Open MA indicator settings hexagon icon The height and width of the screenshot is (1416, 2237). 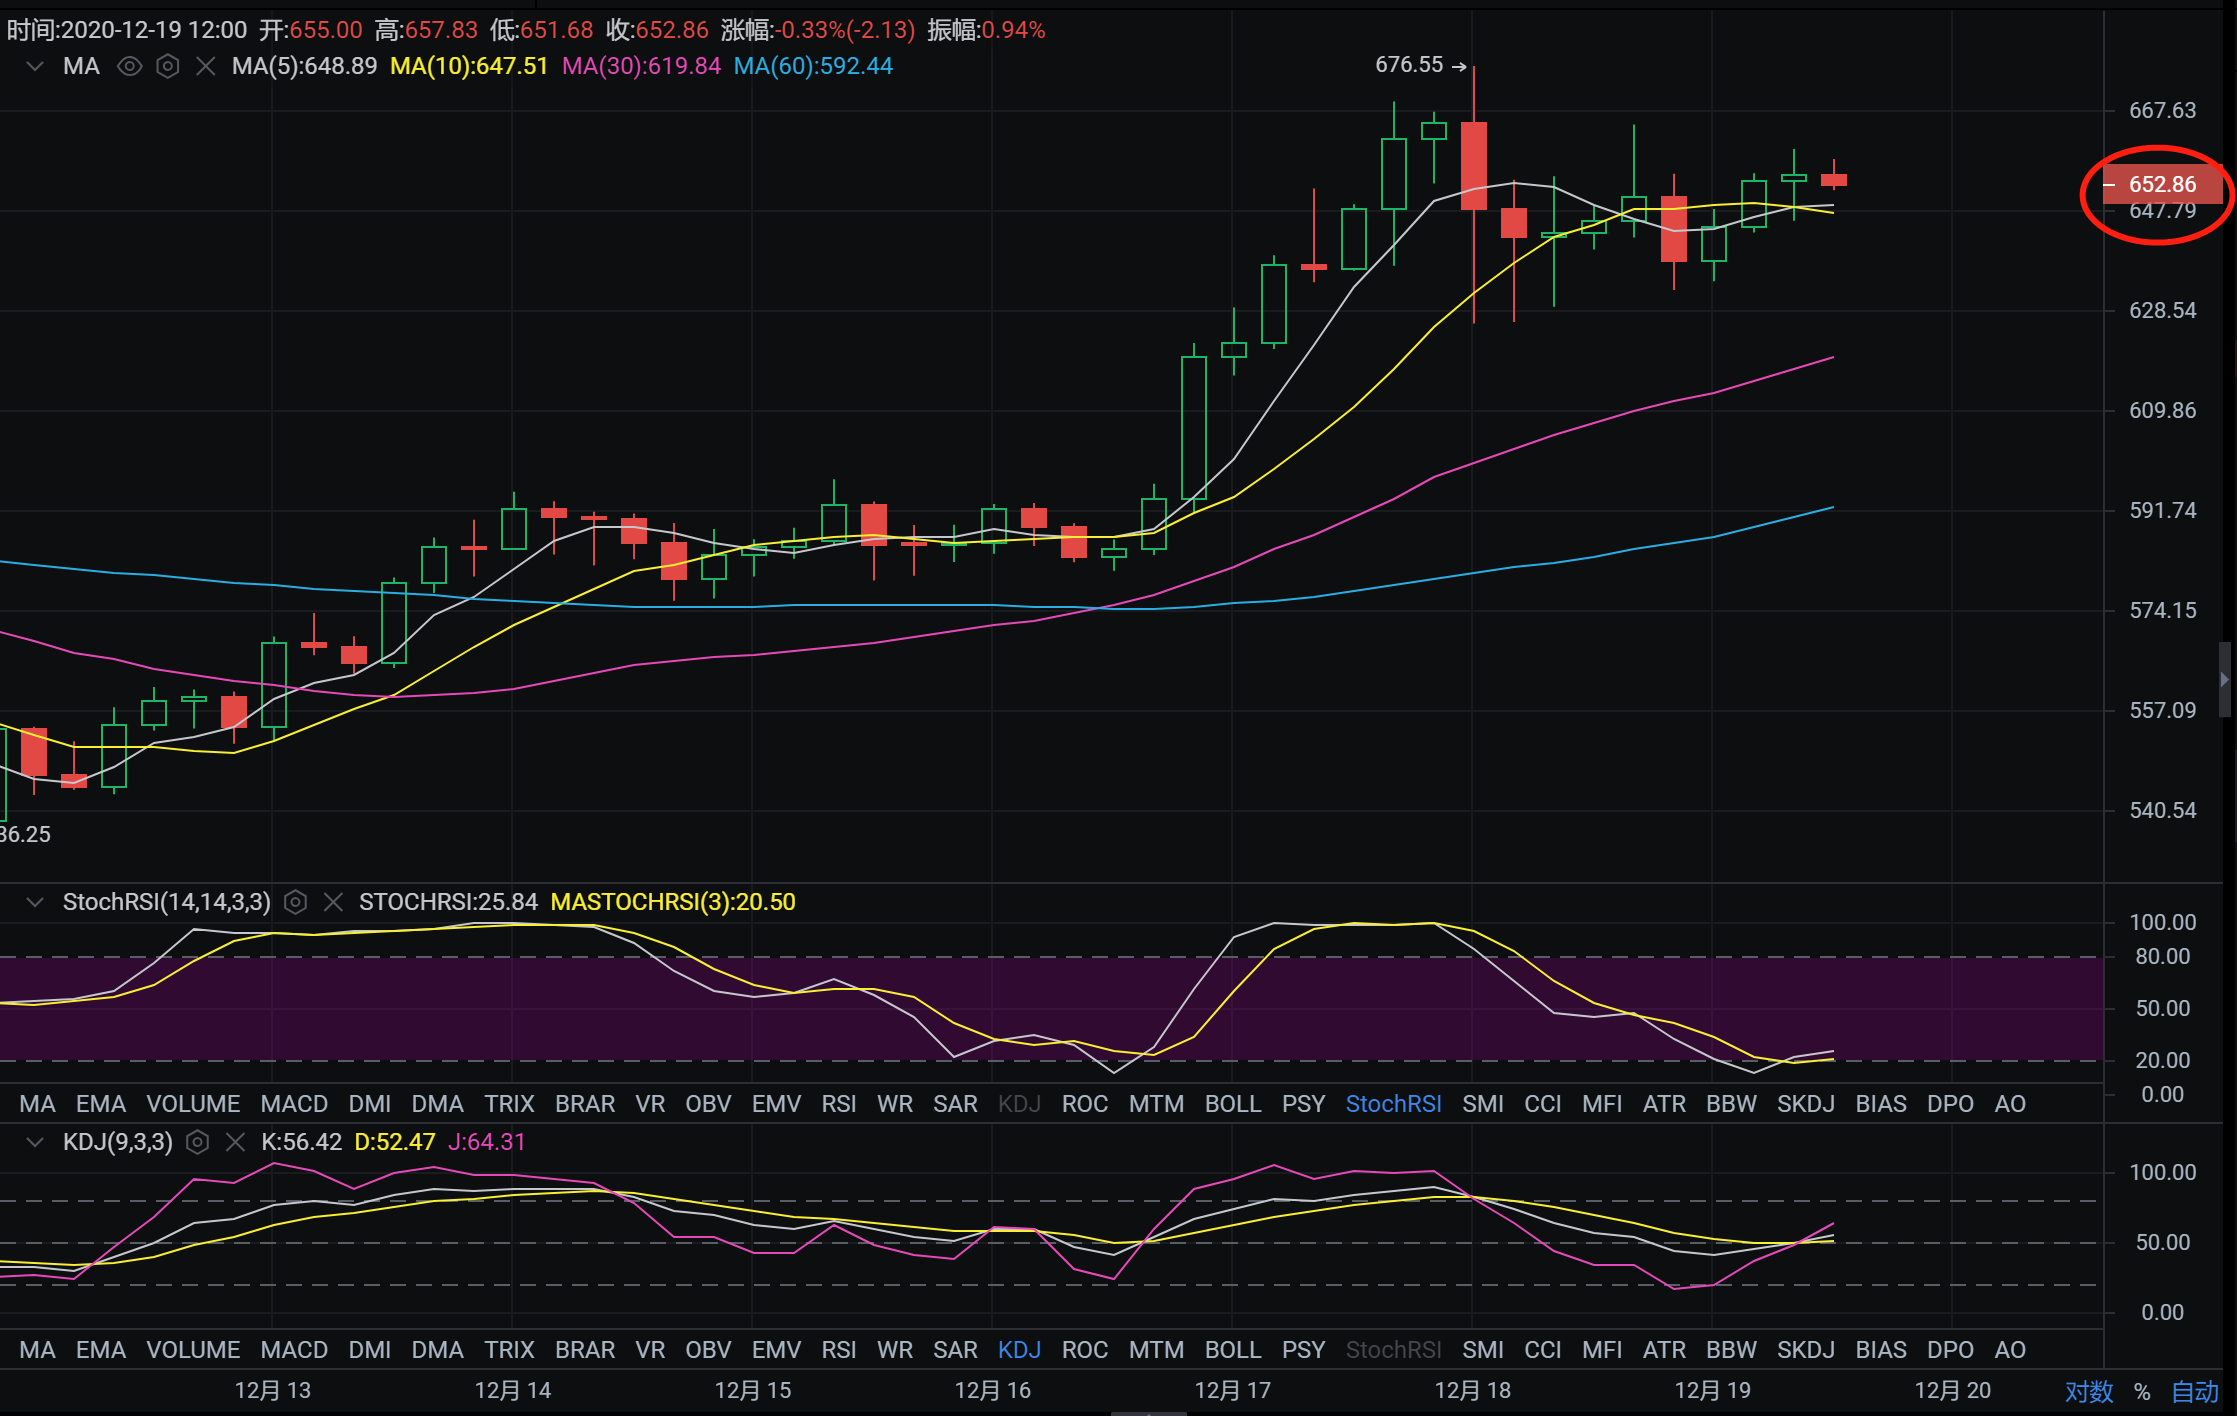(168, 67)
